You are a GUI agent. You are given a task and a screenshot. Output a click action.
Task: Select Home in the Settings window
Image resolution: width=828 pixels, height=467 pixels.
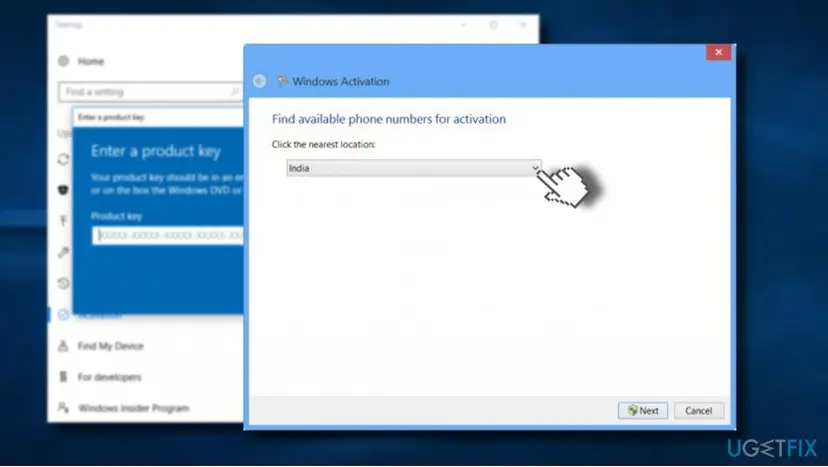click(x=91, y=61)
